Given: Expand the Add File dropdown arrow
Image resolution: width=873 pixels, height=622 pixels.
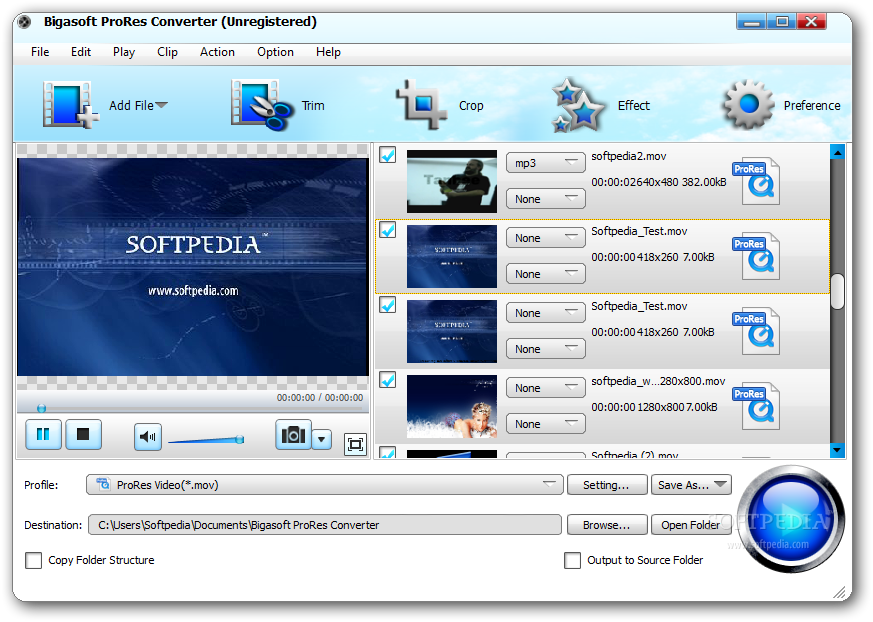Looking at the screenshot, I should click(x=161, y=105).
